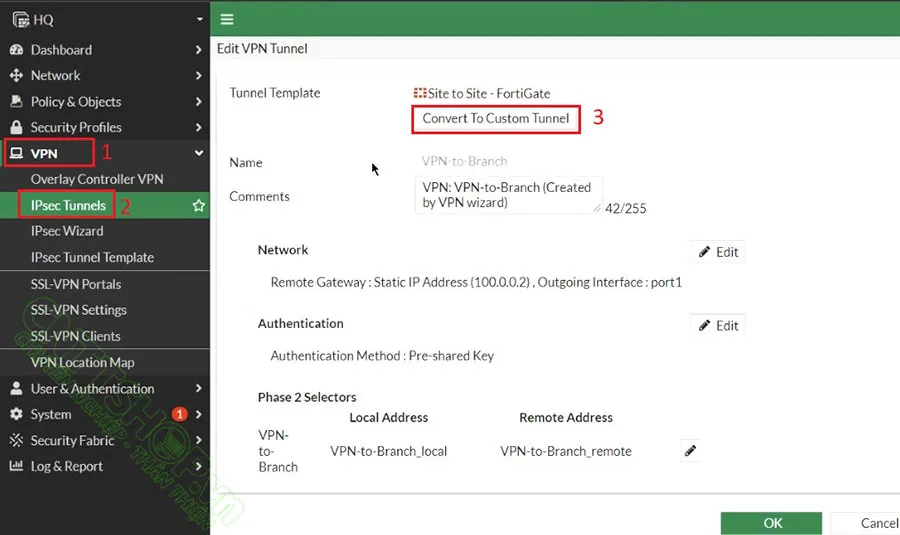Open the HQ device dropdown
This screenshot has width=900, height=535.
pyautogui.click(x=200, y=19)
